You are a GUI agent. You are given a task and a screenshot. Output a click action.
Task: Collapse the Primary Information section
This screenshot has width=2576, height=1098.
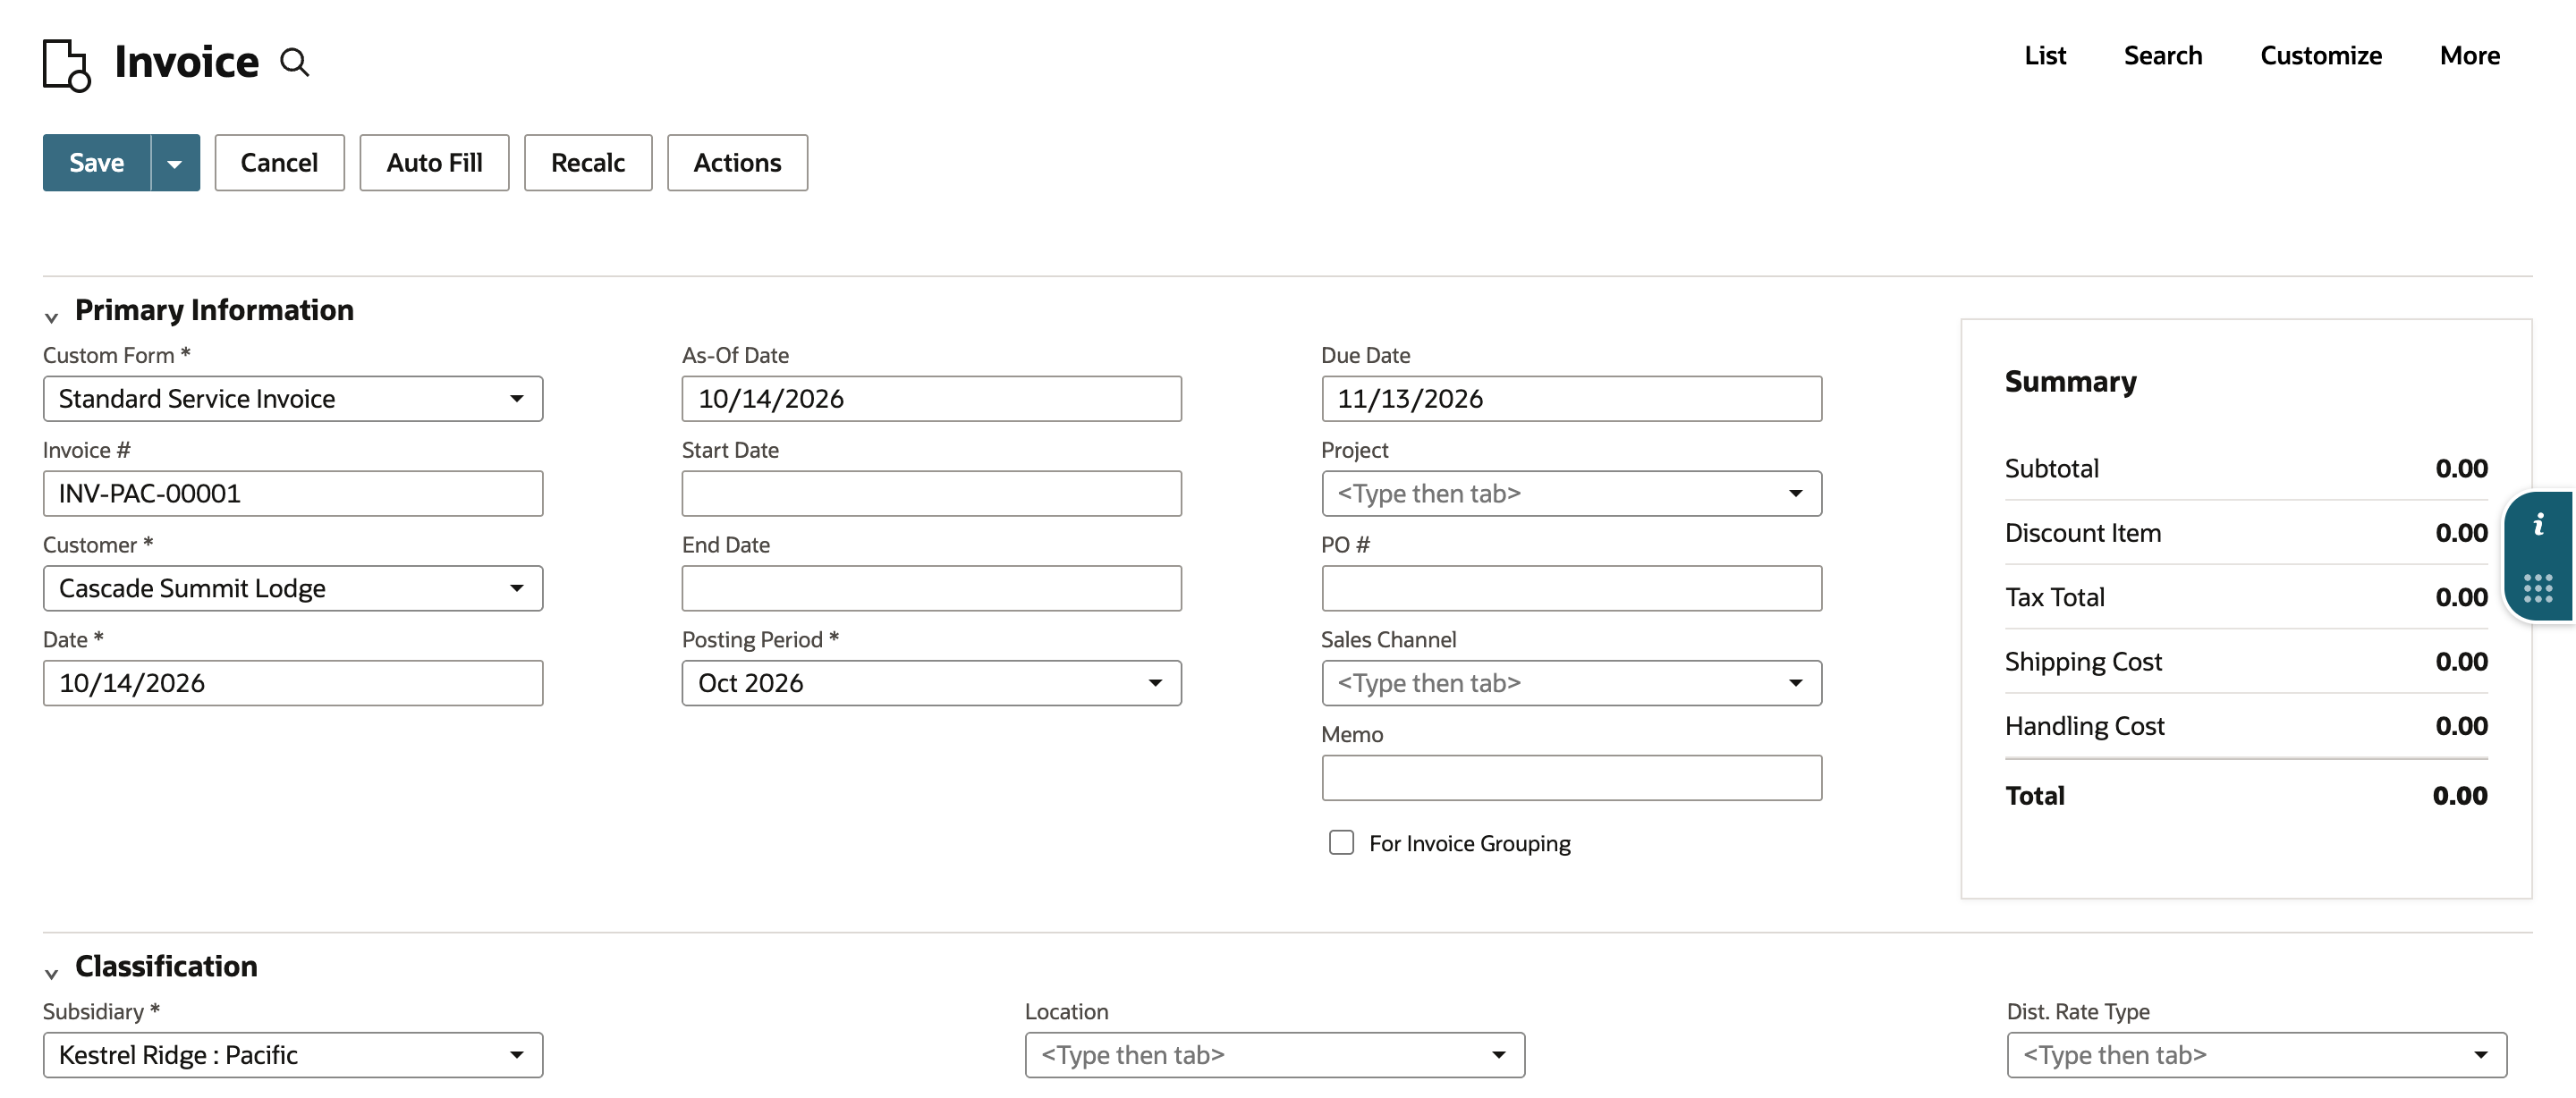[x=51, y=317]
